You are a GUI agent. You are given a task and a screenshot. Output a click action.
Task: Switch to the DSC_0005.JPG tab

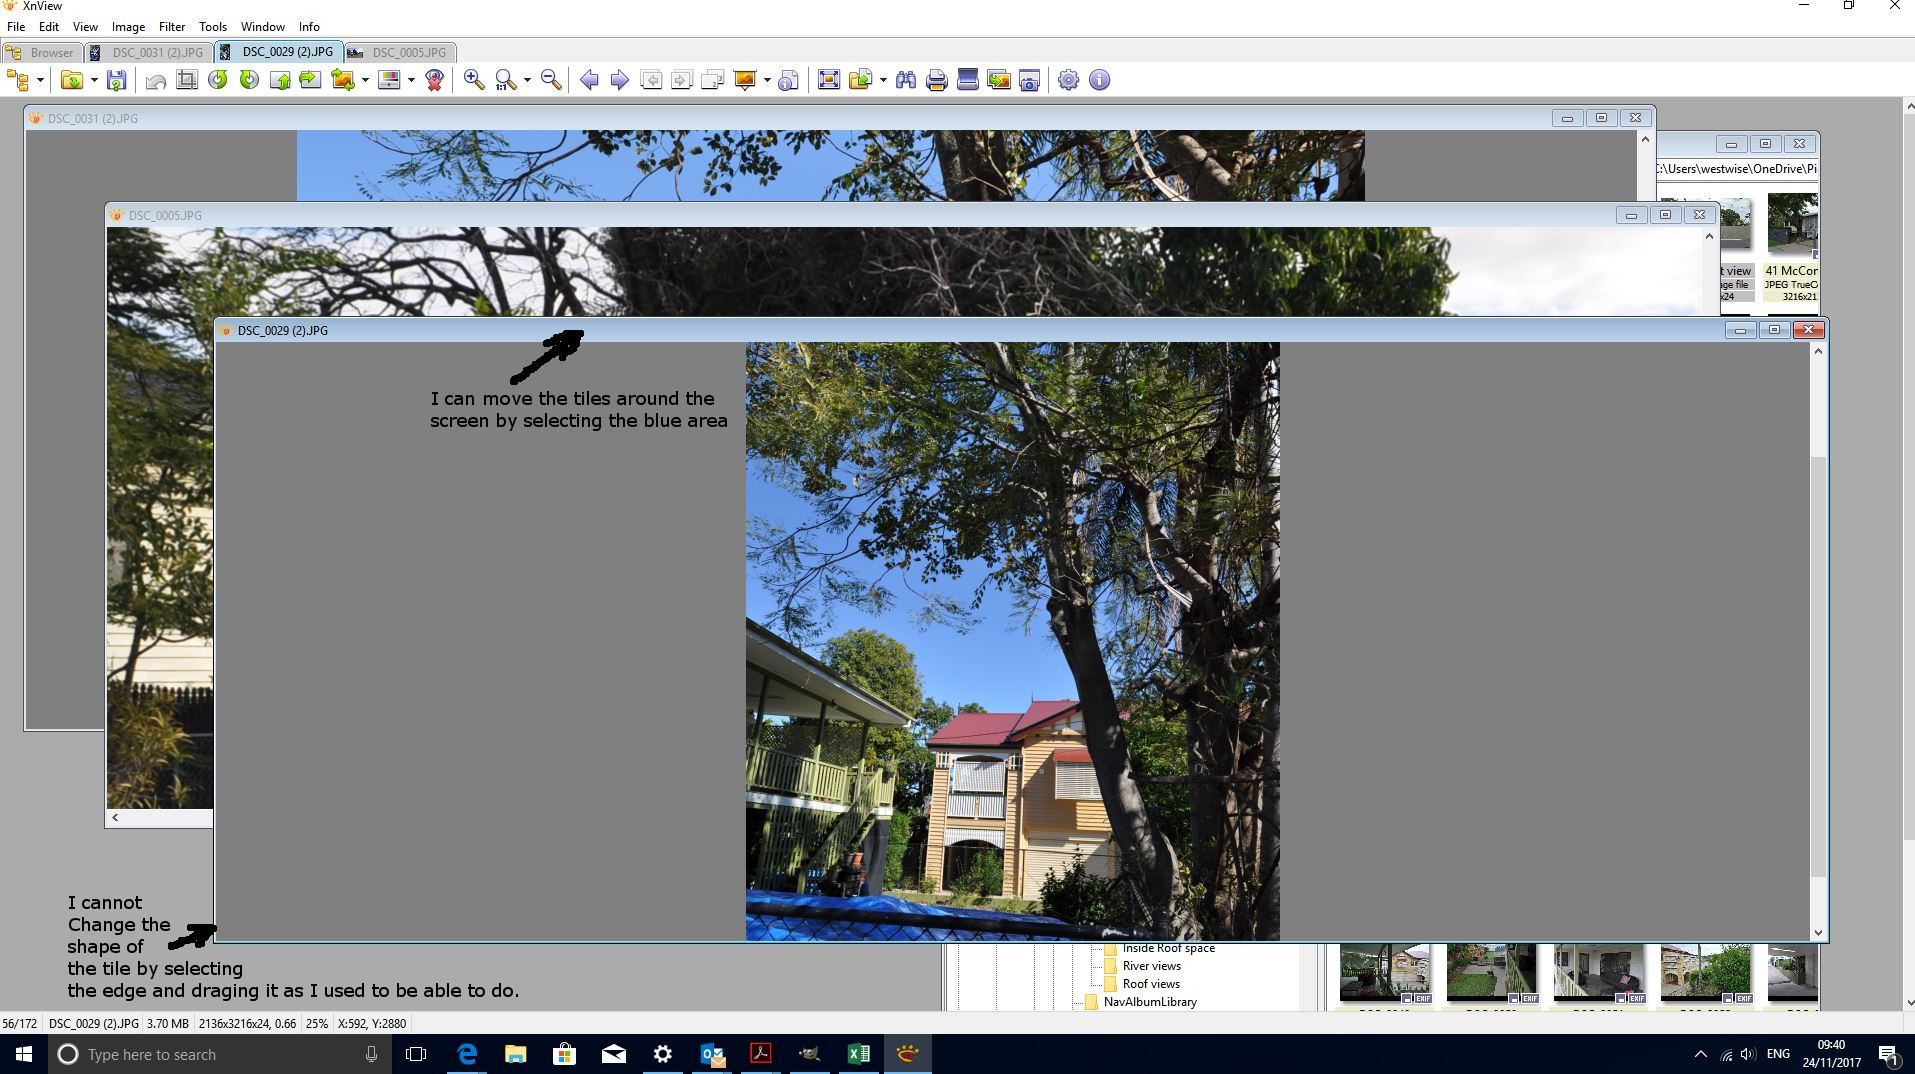coord(399,52)
